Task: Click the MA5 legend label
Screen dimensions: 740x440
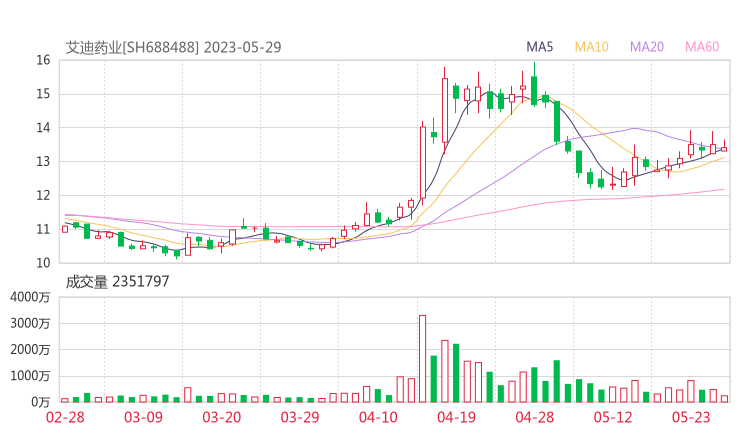Action: pyautogui.click(x=539, y=47)
